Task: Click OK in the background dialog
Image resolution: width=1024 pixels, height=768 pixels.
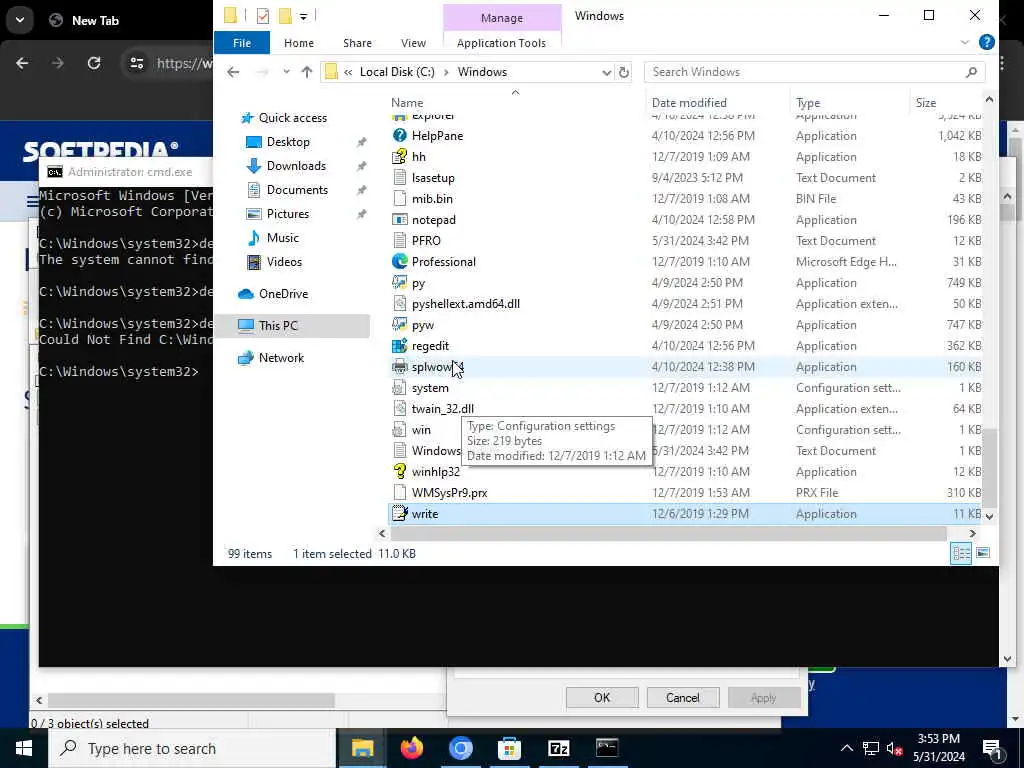Action: [x=602, y=697]
